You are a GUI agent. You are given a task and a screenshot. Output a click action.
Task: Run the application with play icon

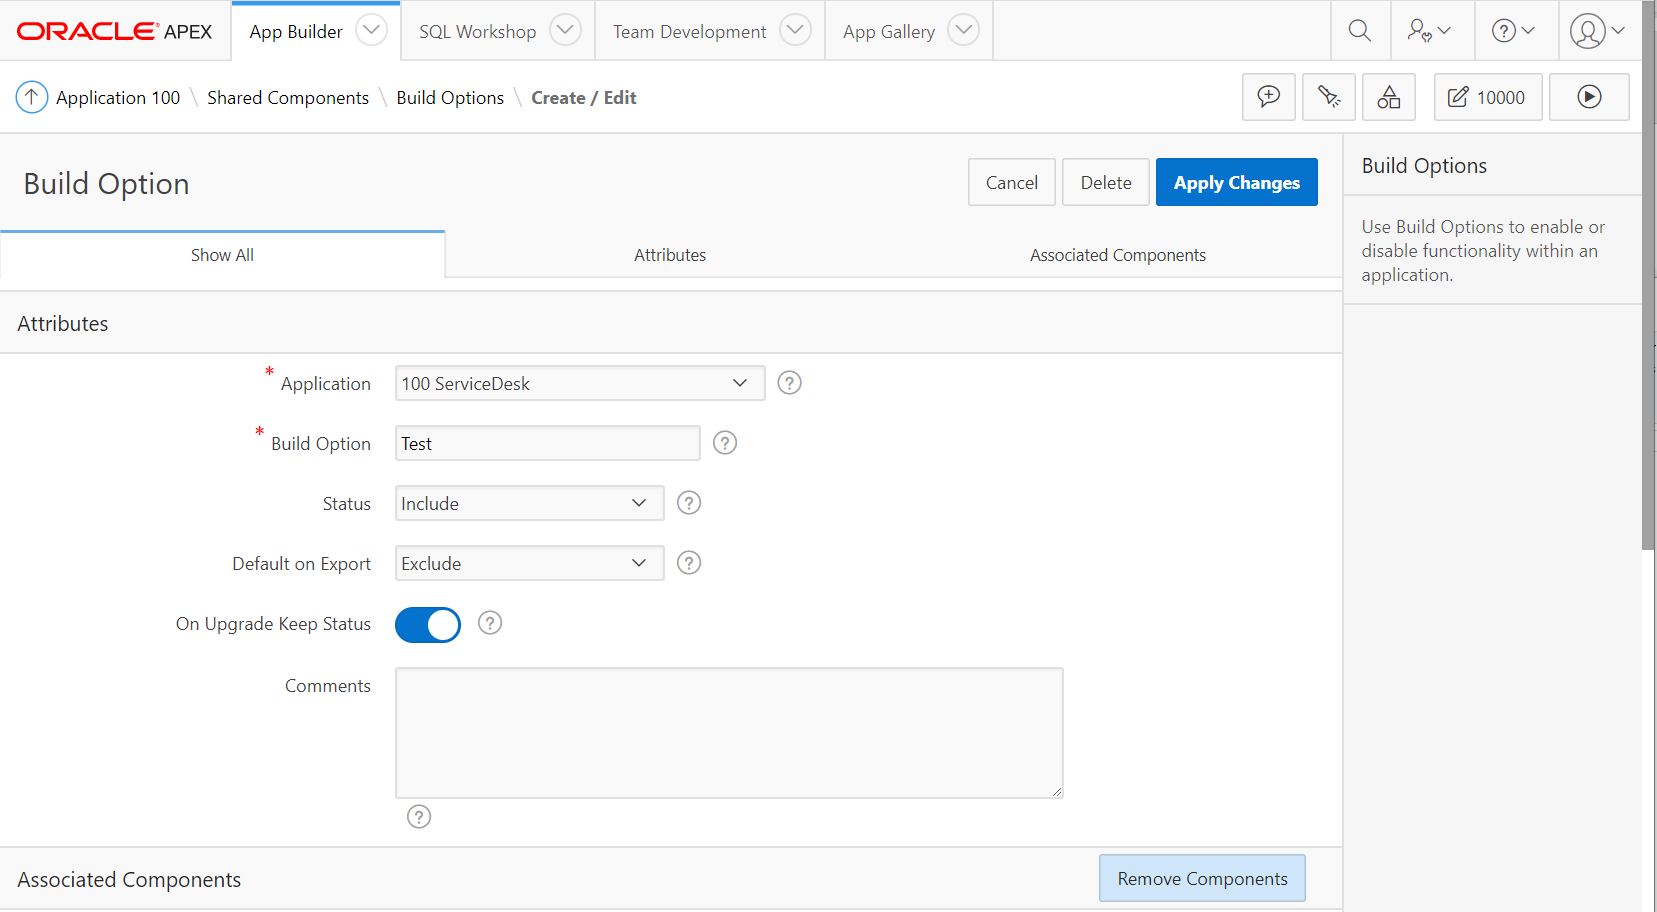tap(1588, 97)
